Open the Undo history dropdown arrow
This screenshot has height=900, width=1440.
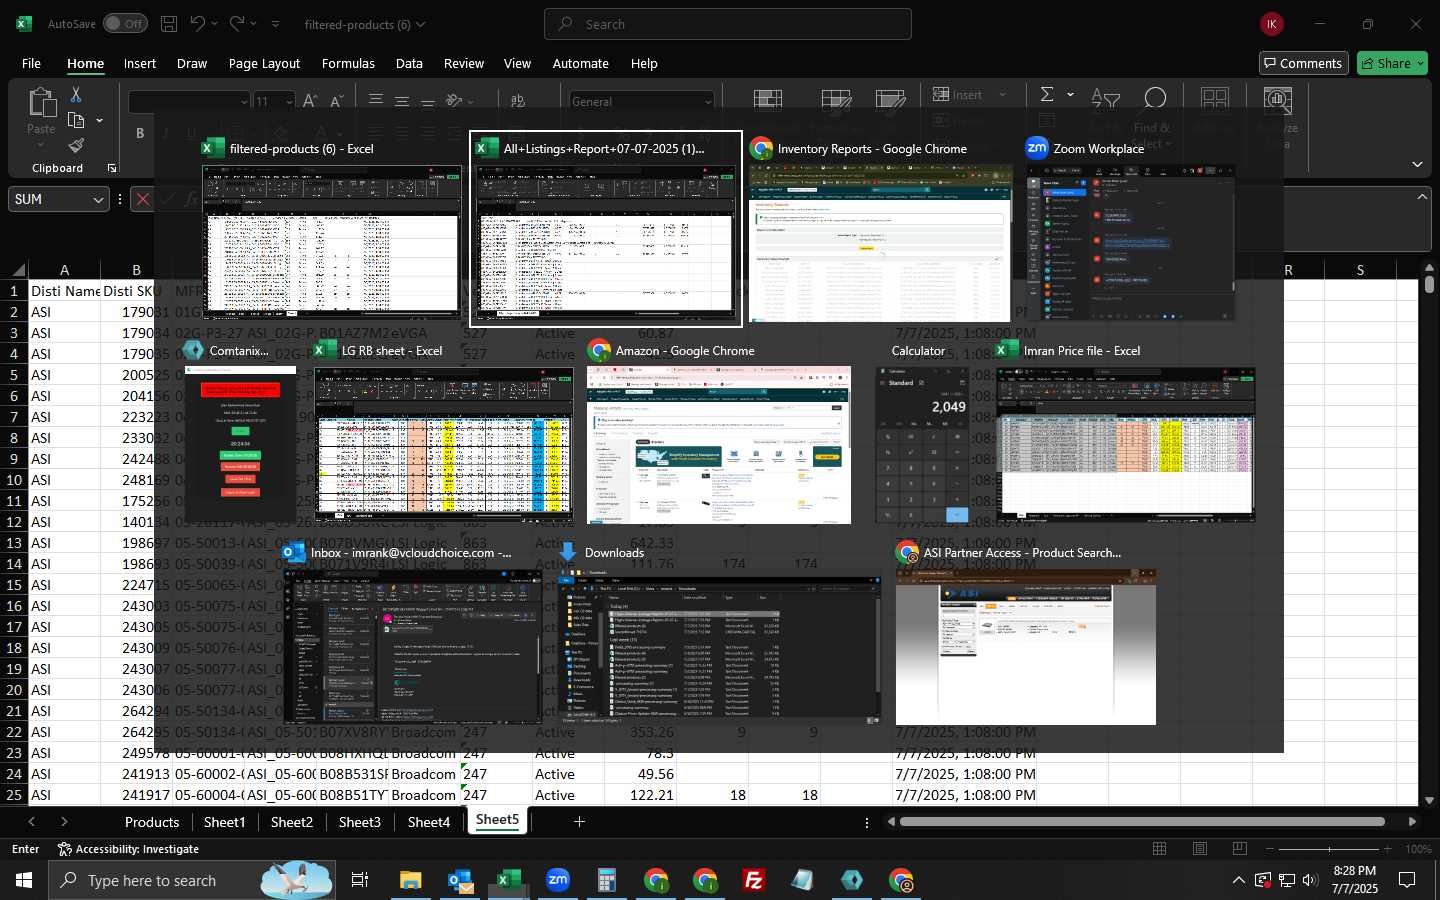point(214,23)
